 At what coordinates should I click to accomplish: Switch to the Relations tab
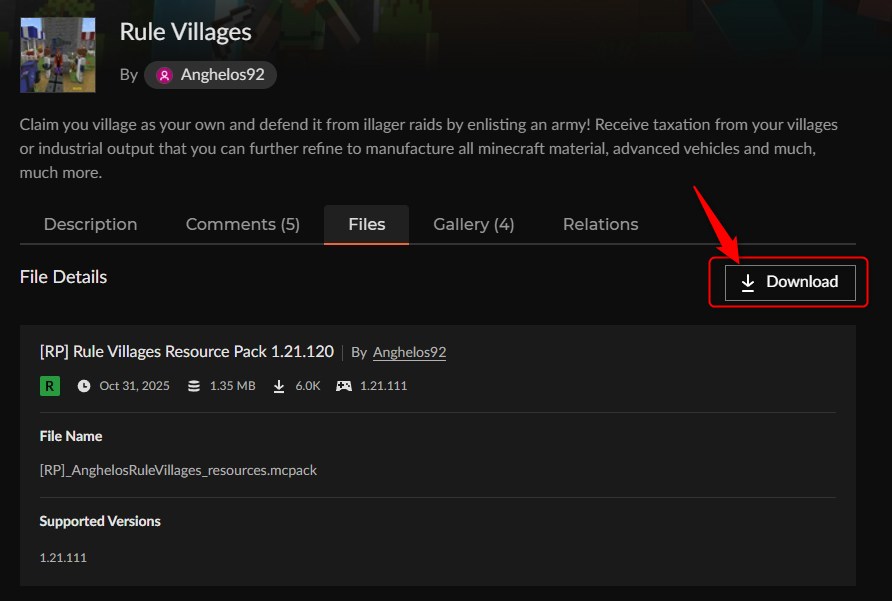(600, 224)
